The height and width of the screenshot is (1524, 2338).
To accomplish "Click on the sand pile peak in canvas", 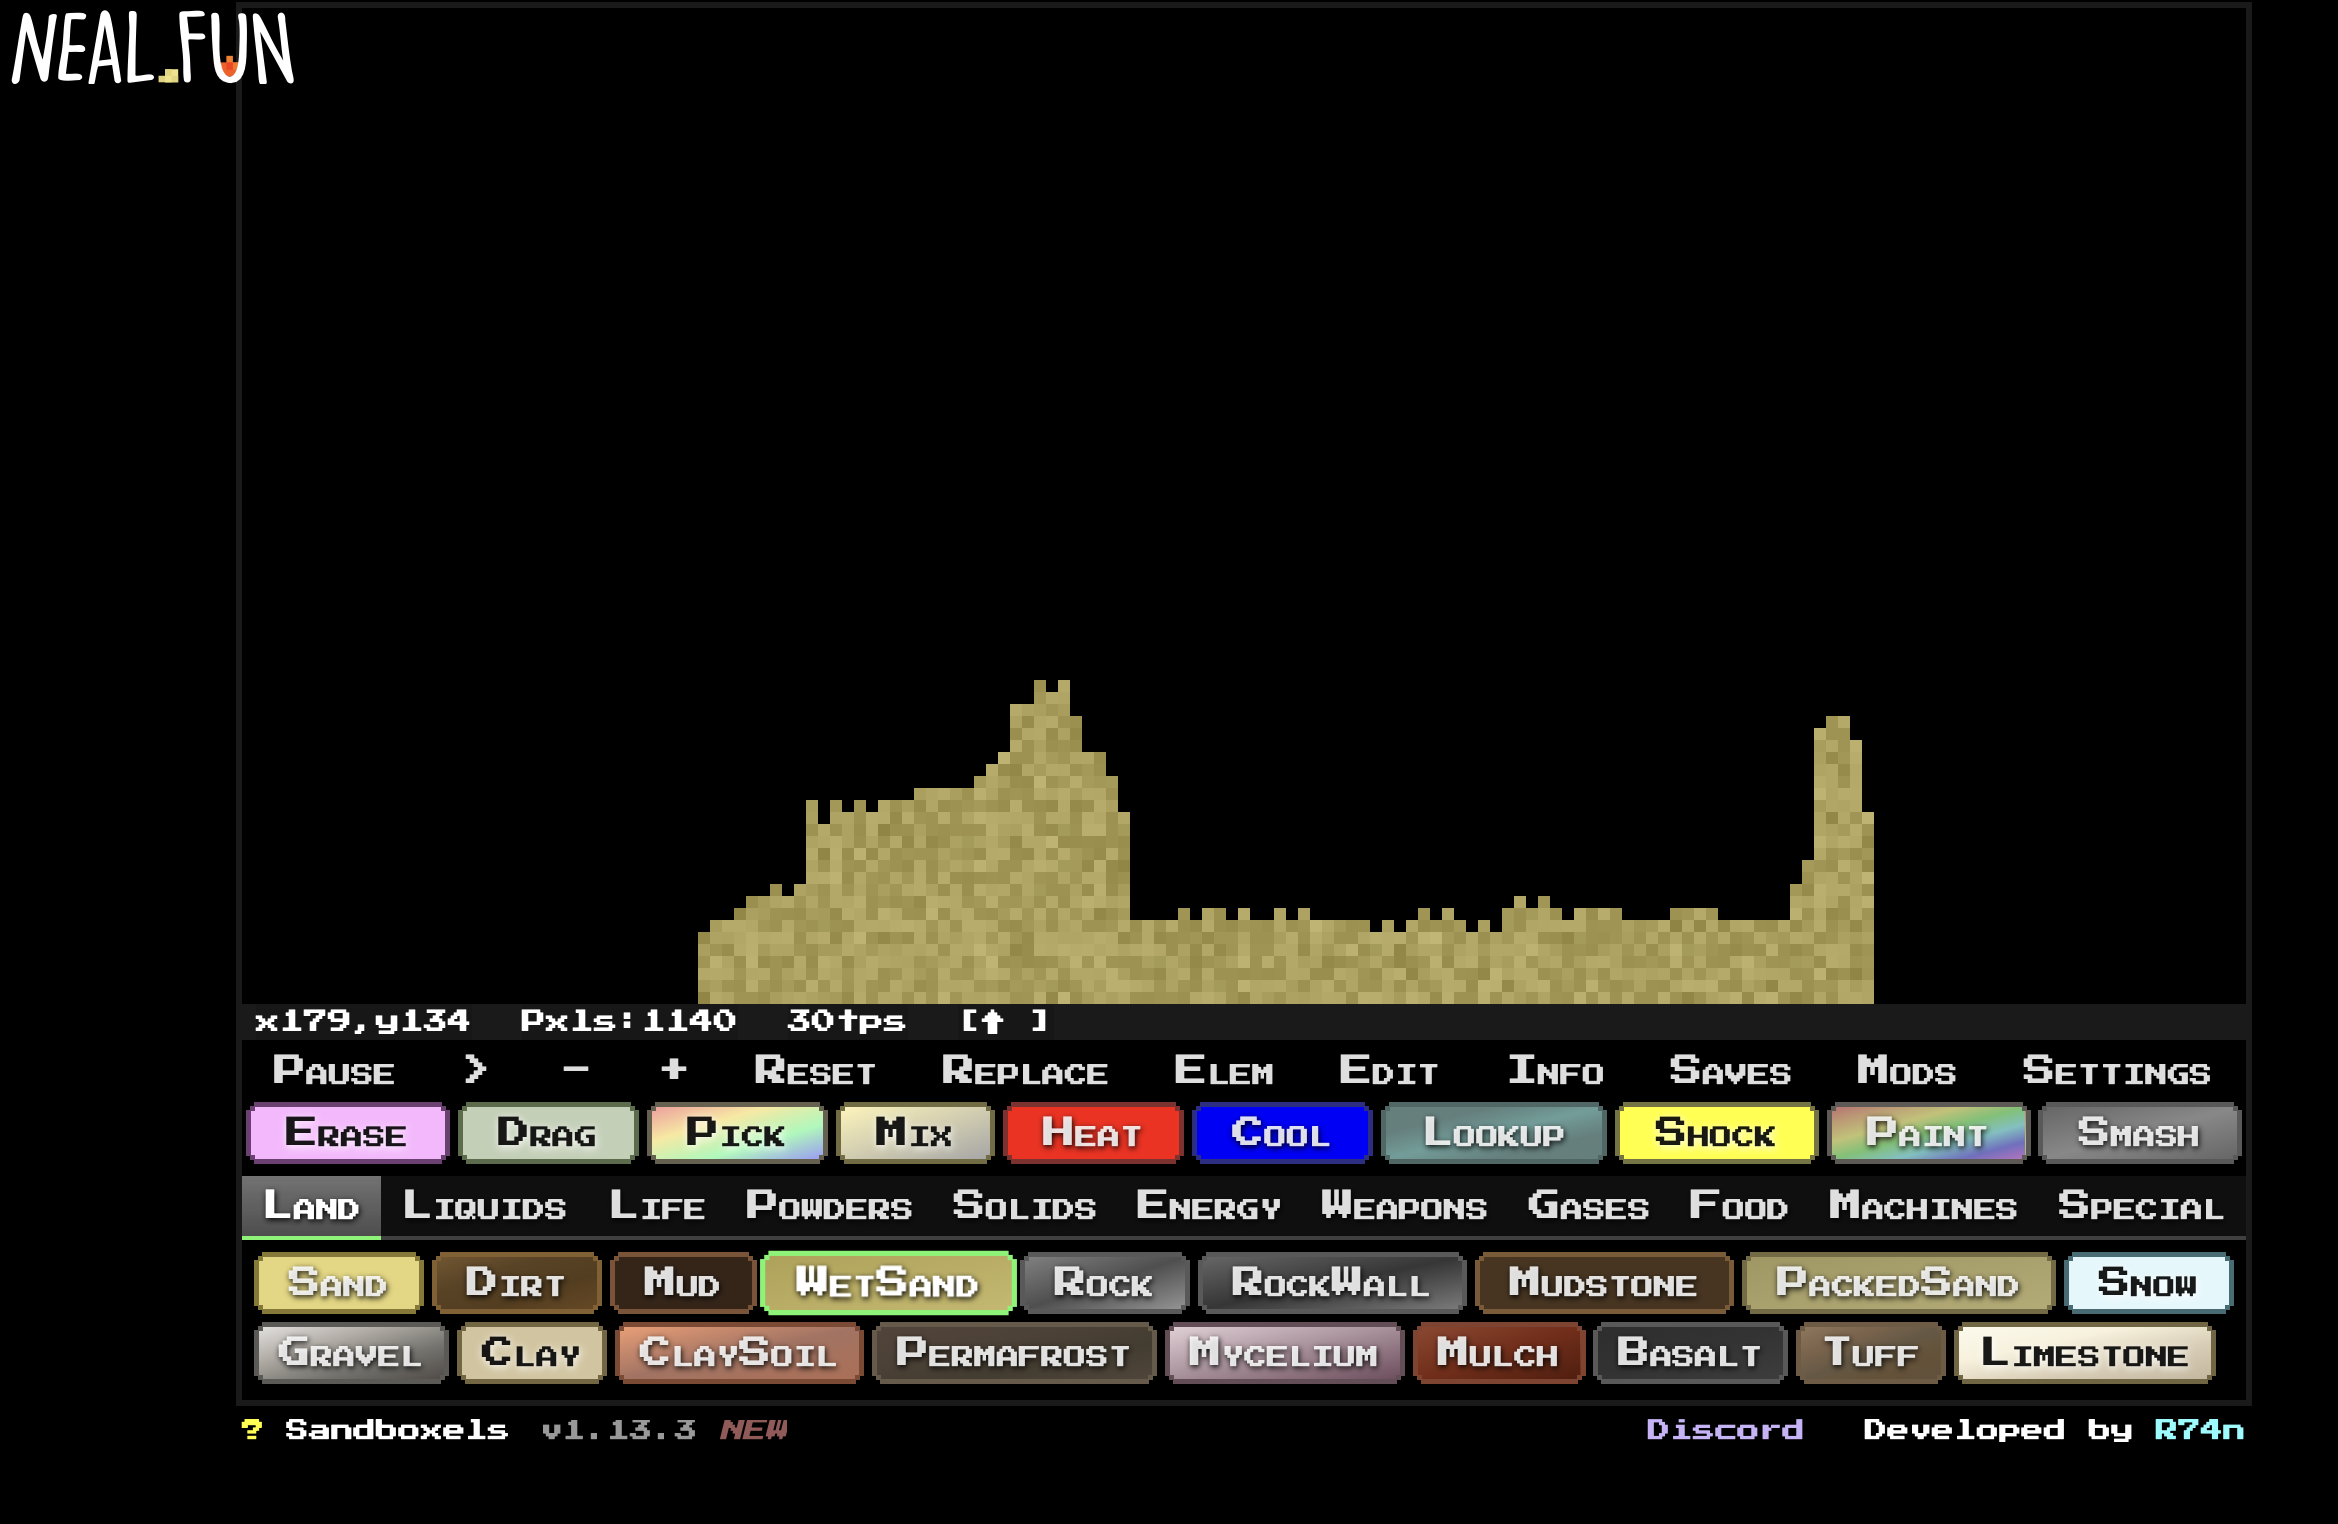I will pyautogui.click(x=1050, y=700).
